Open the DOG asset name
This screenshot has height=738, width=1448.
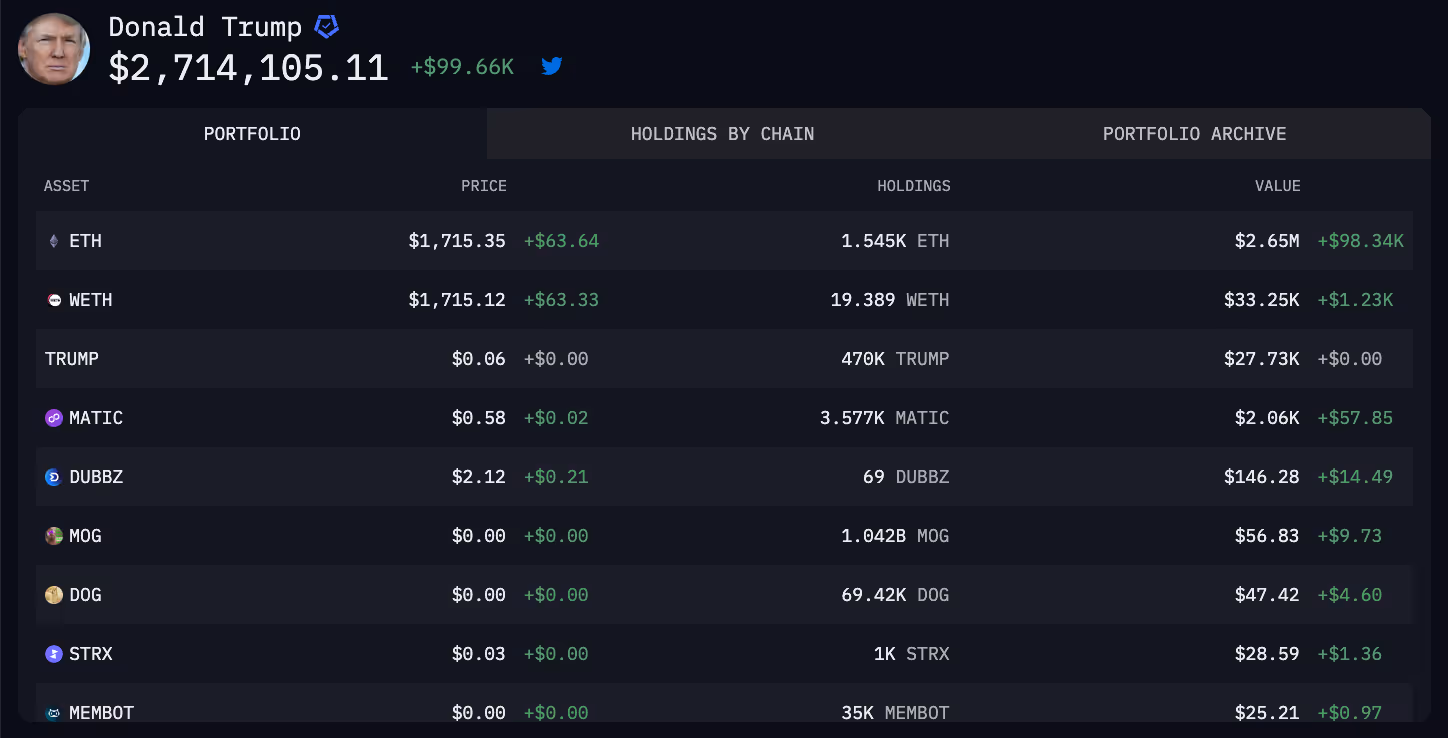(86, 595)
